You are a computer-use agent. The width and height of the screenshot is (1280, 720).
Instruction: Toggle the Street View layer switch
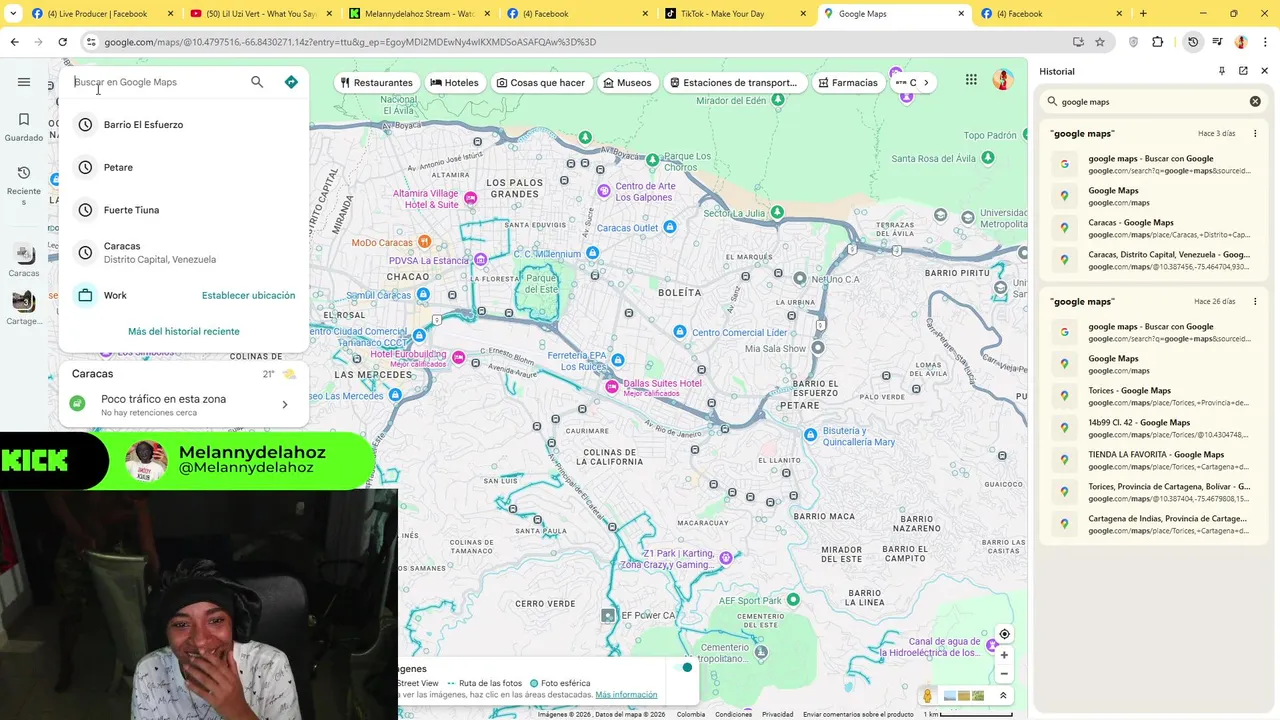pyautogui.click(x=685, y=667)
